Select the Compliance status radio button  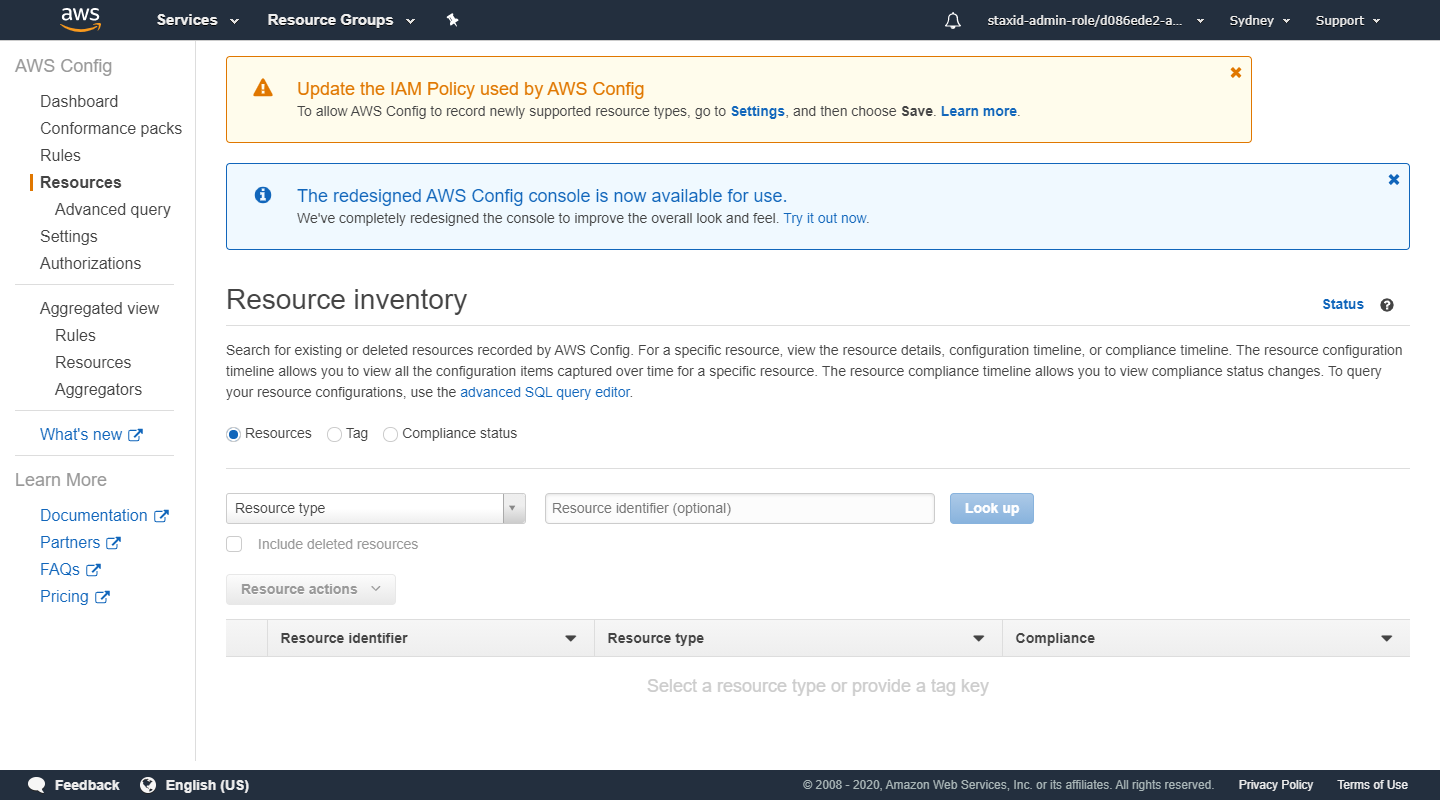(x=390, y=434)
